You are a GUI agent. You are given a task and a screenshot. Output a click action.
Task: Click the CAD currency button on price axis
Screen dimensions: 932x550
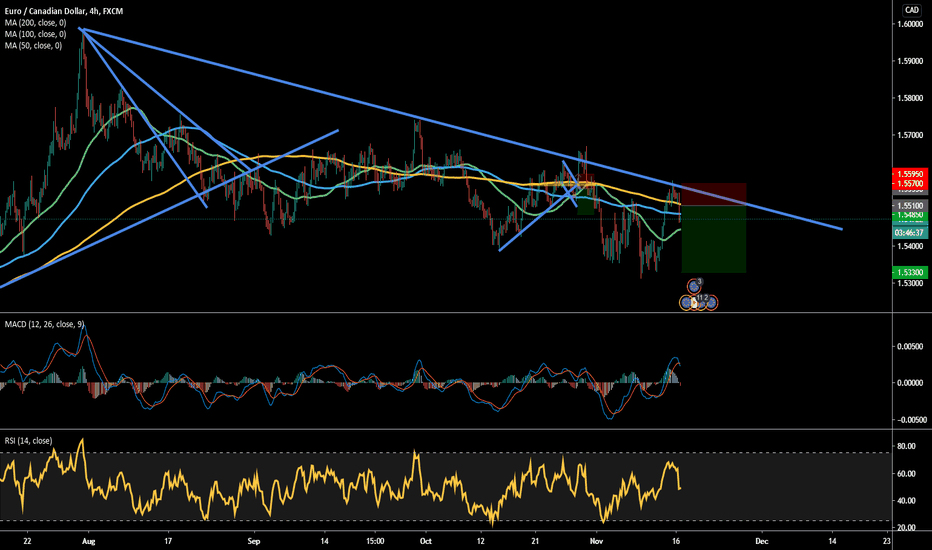(911, 10)
